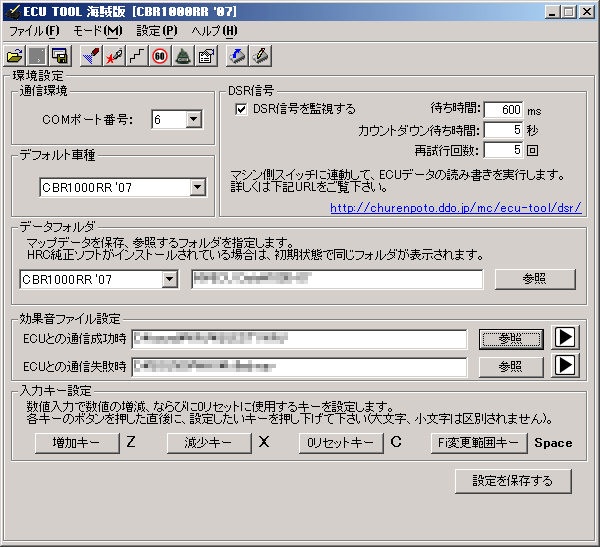
Task: Open the churenpoto.ddo.jp DSR link
Action: pyautogui.click(x=456, y=208)
